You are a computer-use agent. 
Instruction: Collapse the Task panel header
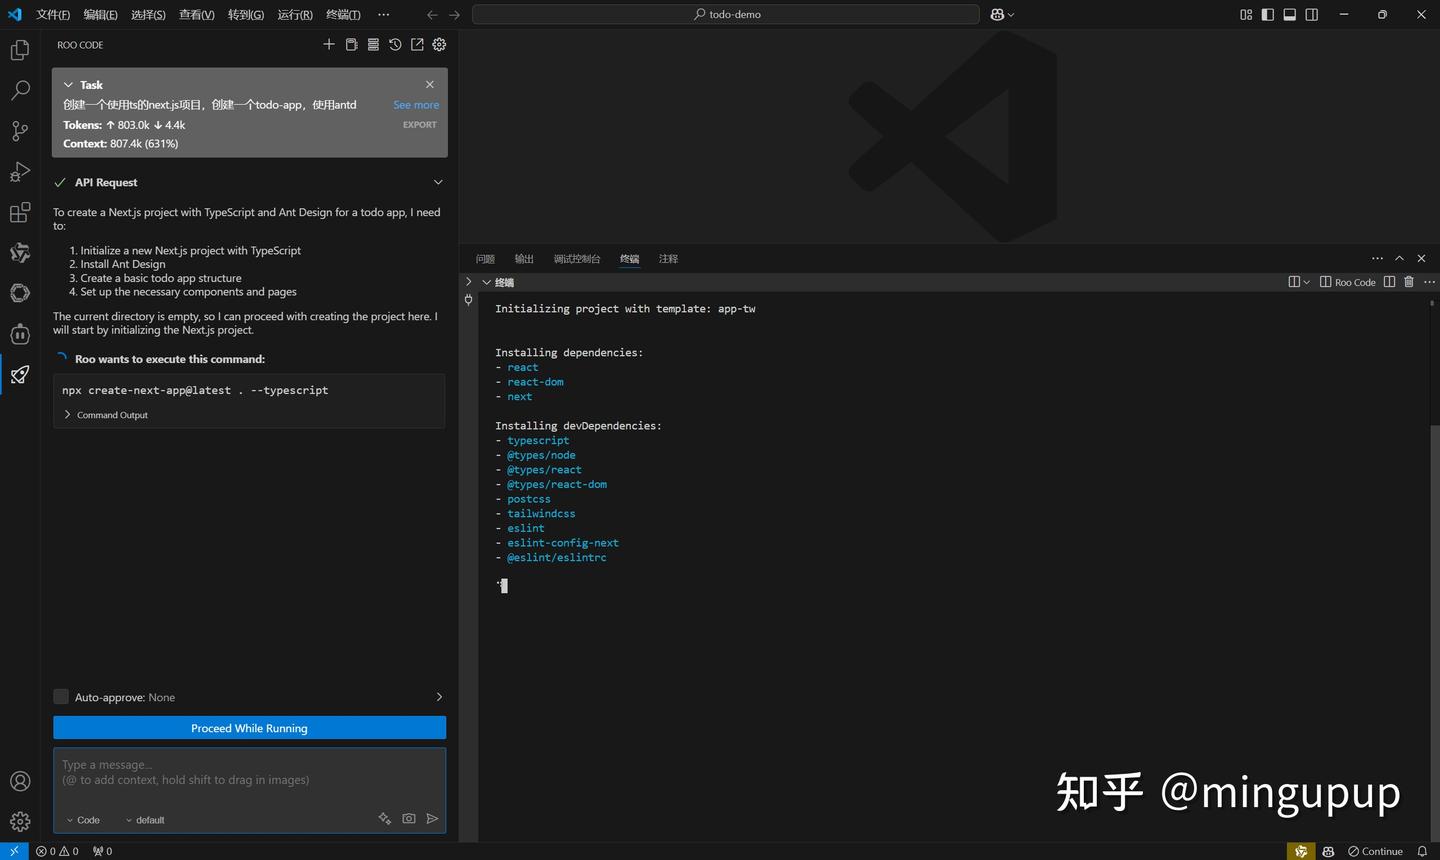point(68,84)
